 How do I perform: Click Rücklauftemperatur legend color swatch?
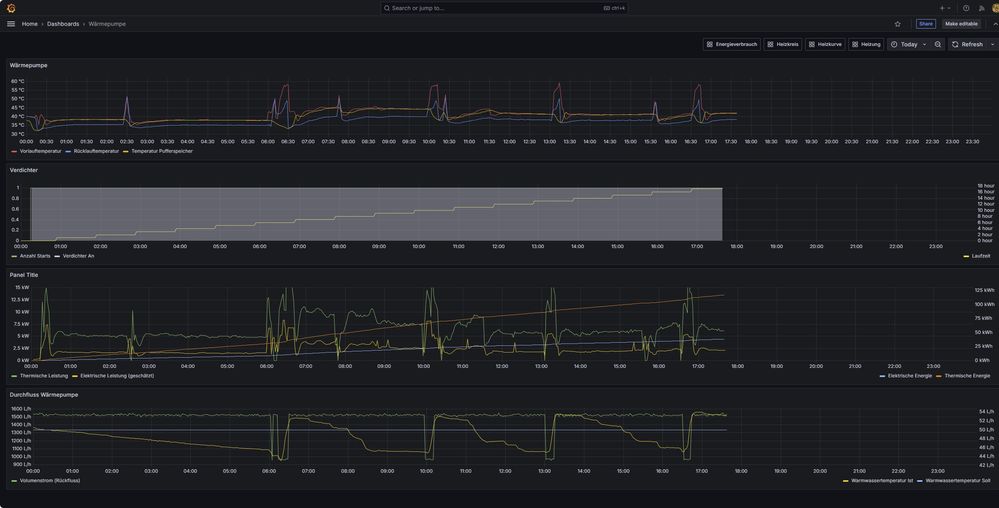tap(68, 151)
